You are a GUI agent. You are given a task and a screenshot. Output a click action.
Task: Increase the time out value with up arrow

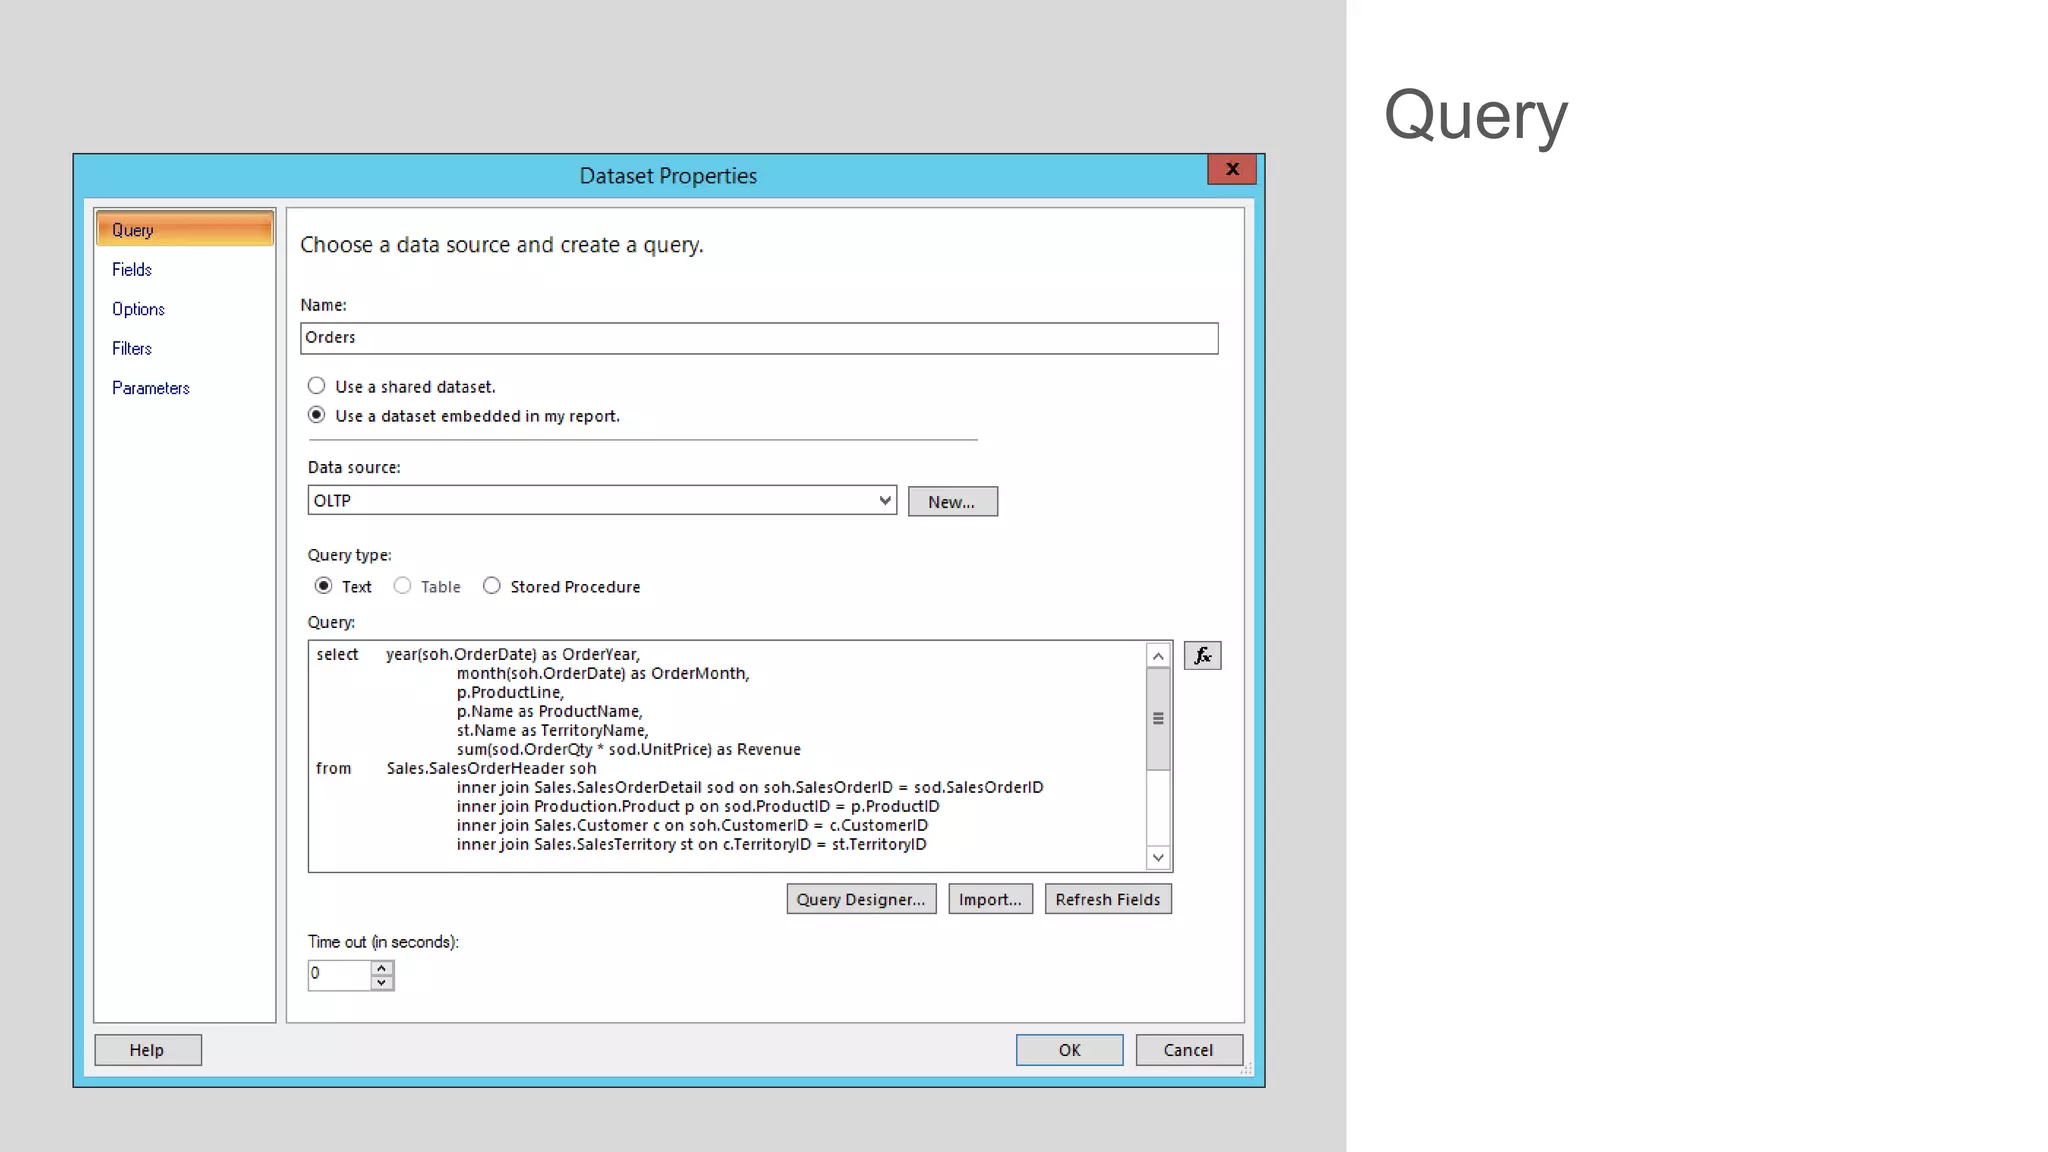pyautogui.click(x=382, y=968)
